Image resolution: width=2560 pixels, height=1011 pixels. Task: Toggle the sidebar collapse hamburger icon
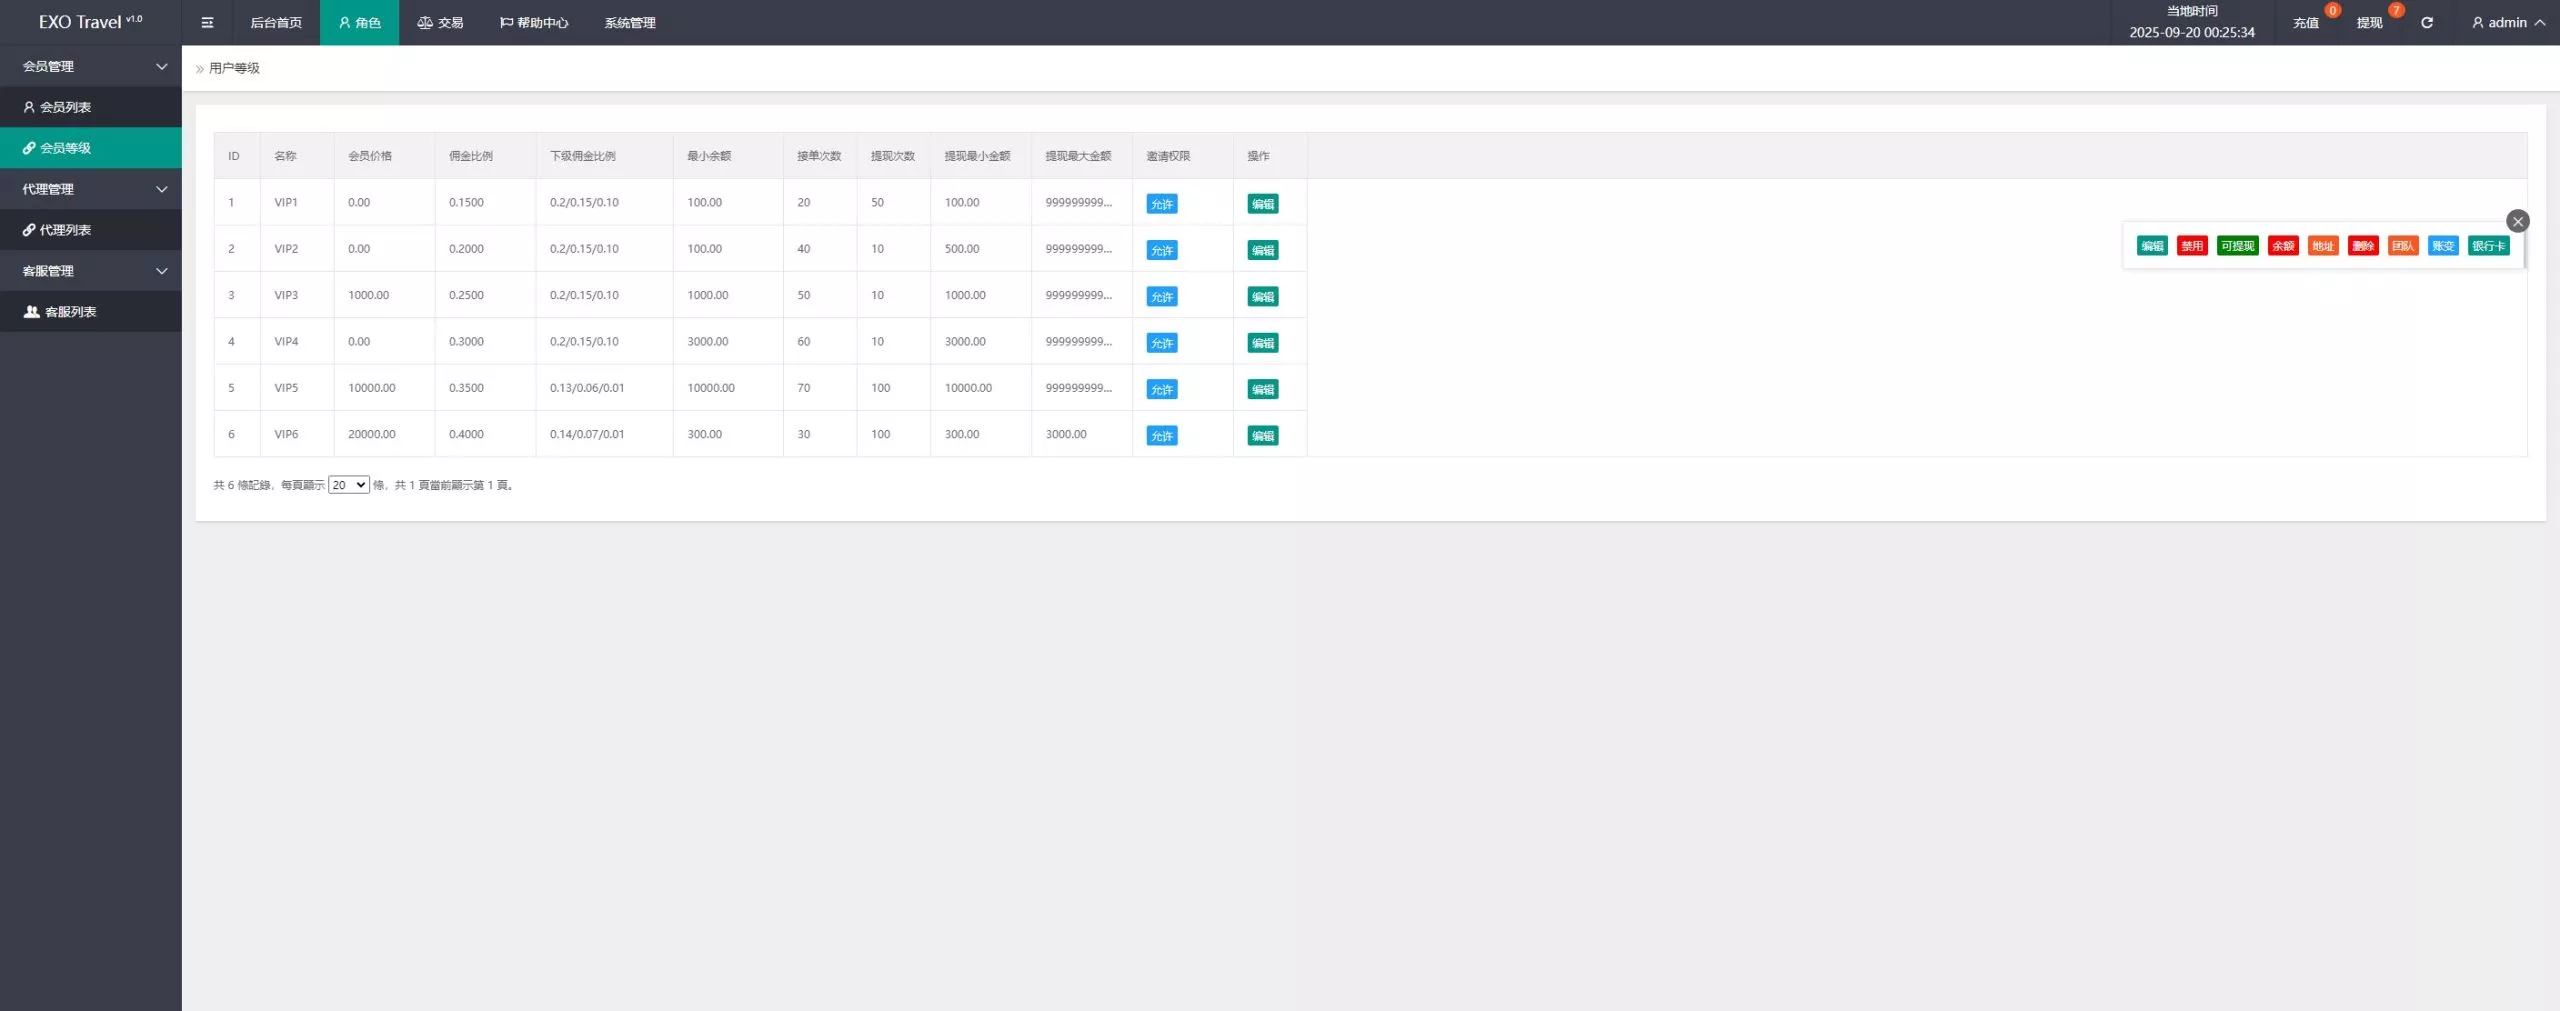207,22
